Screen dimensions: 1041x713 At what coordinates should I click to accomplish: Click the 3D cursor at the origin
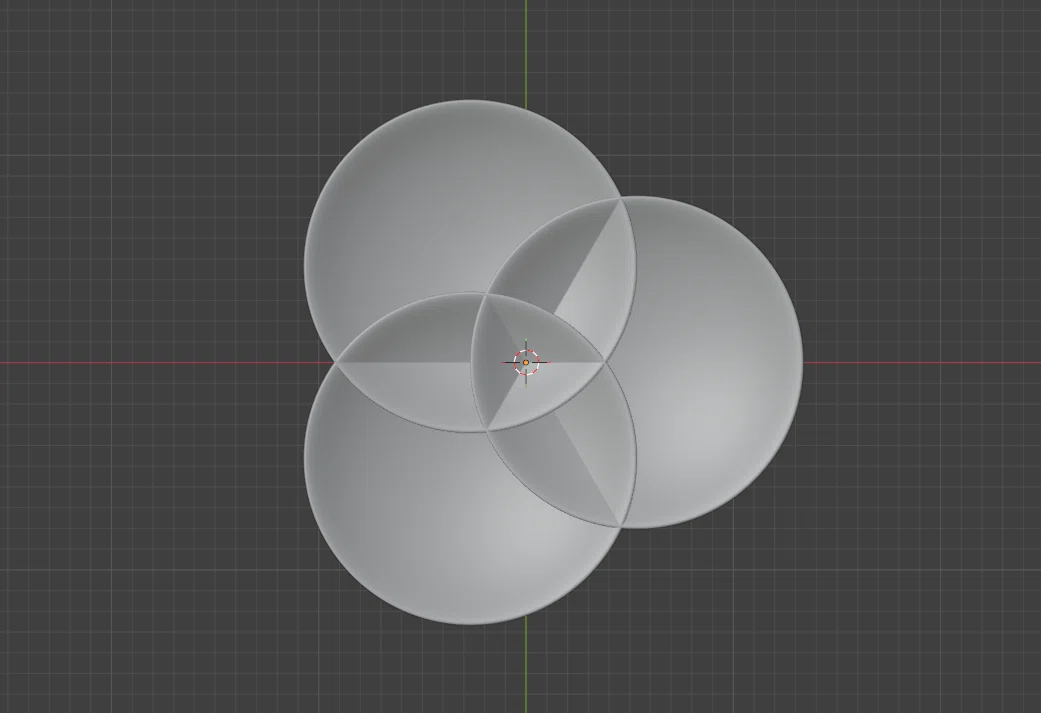(526, 362)
